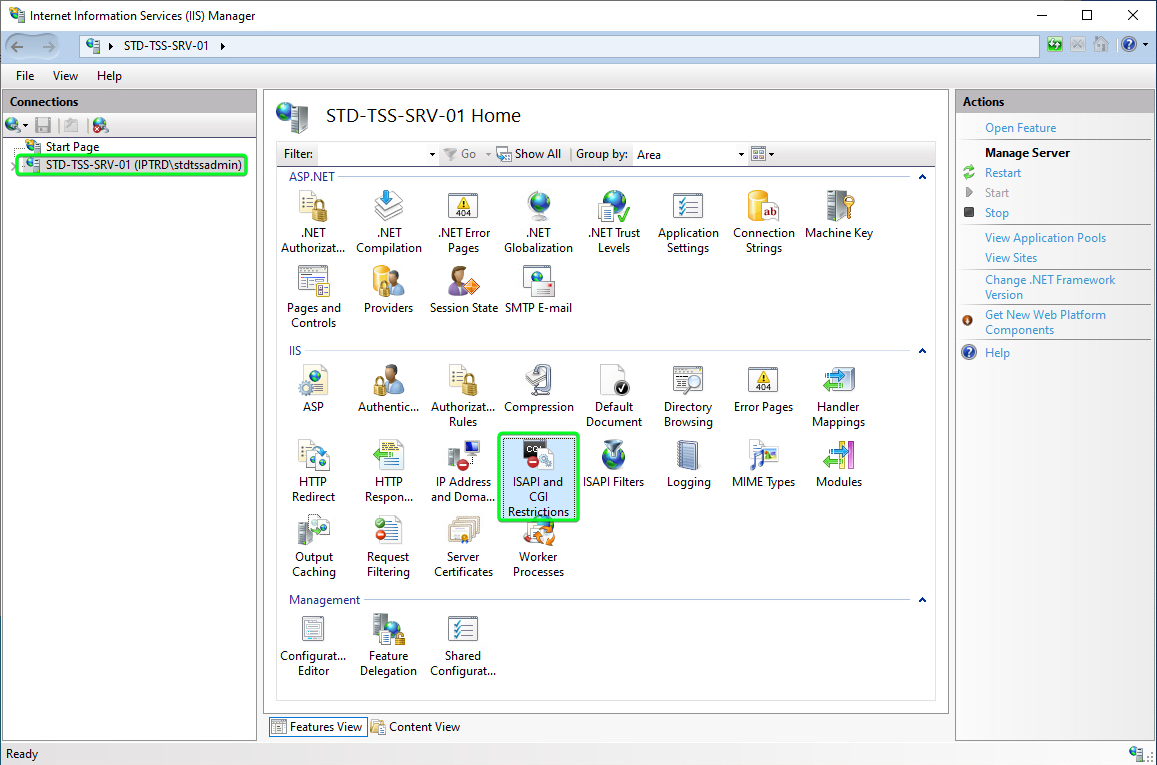Click Get New Web Platform Components

1045,322
